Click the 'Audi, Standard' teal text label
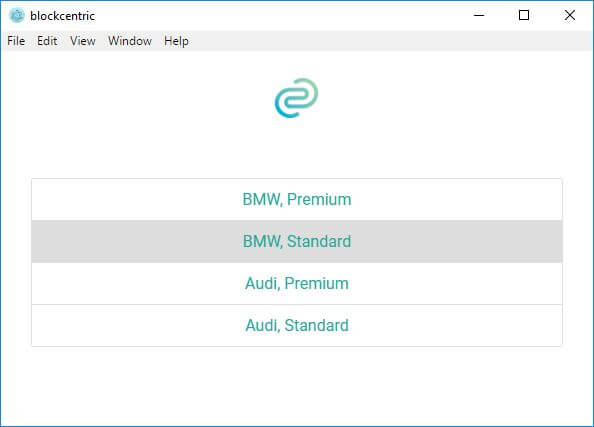Image resolution: width=594 pixels, height=427 pixels. tap(297, 325)
